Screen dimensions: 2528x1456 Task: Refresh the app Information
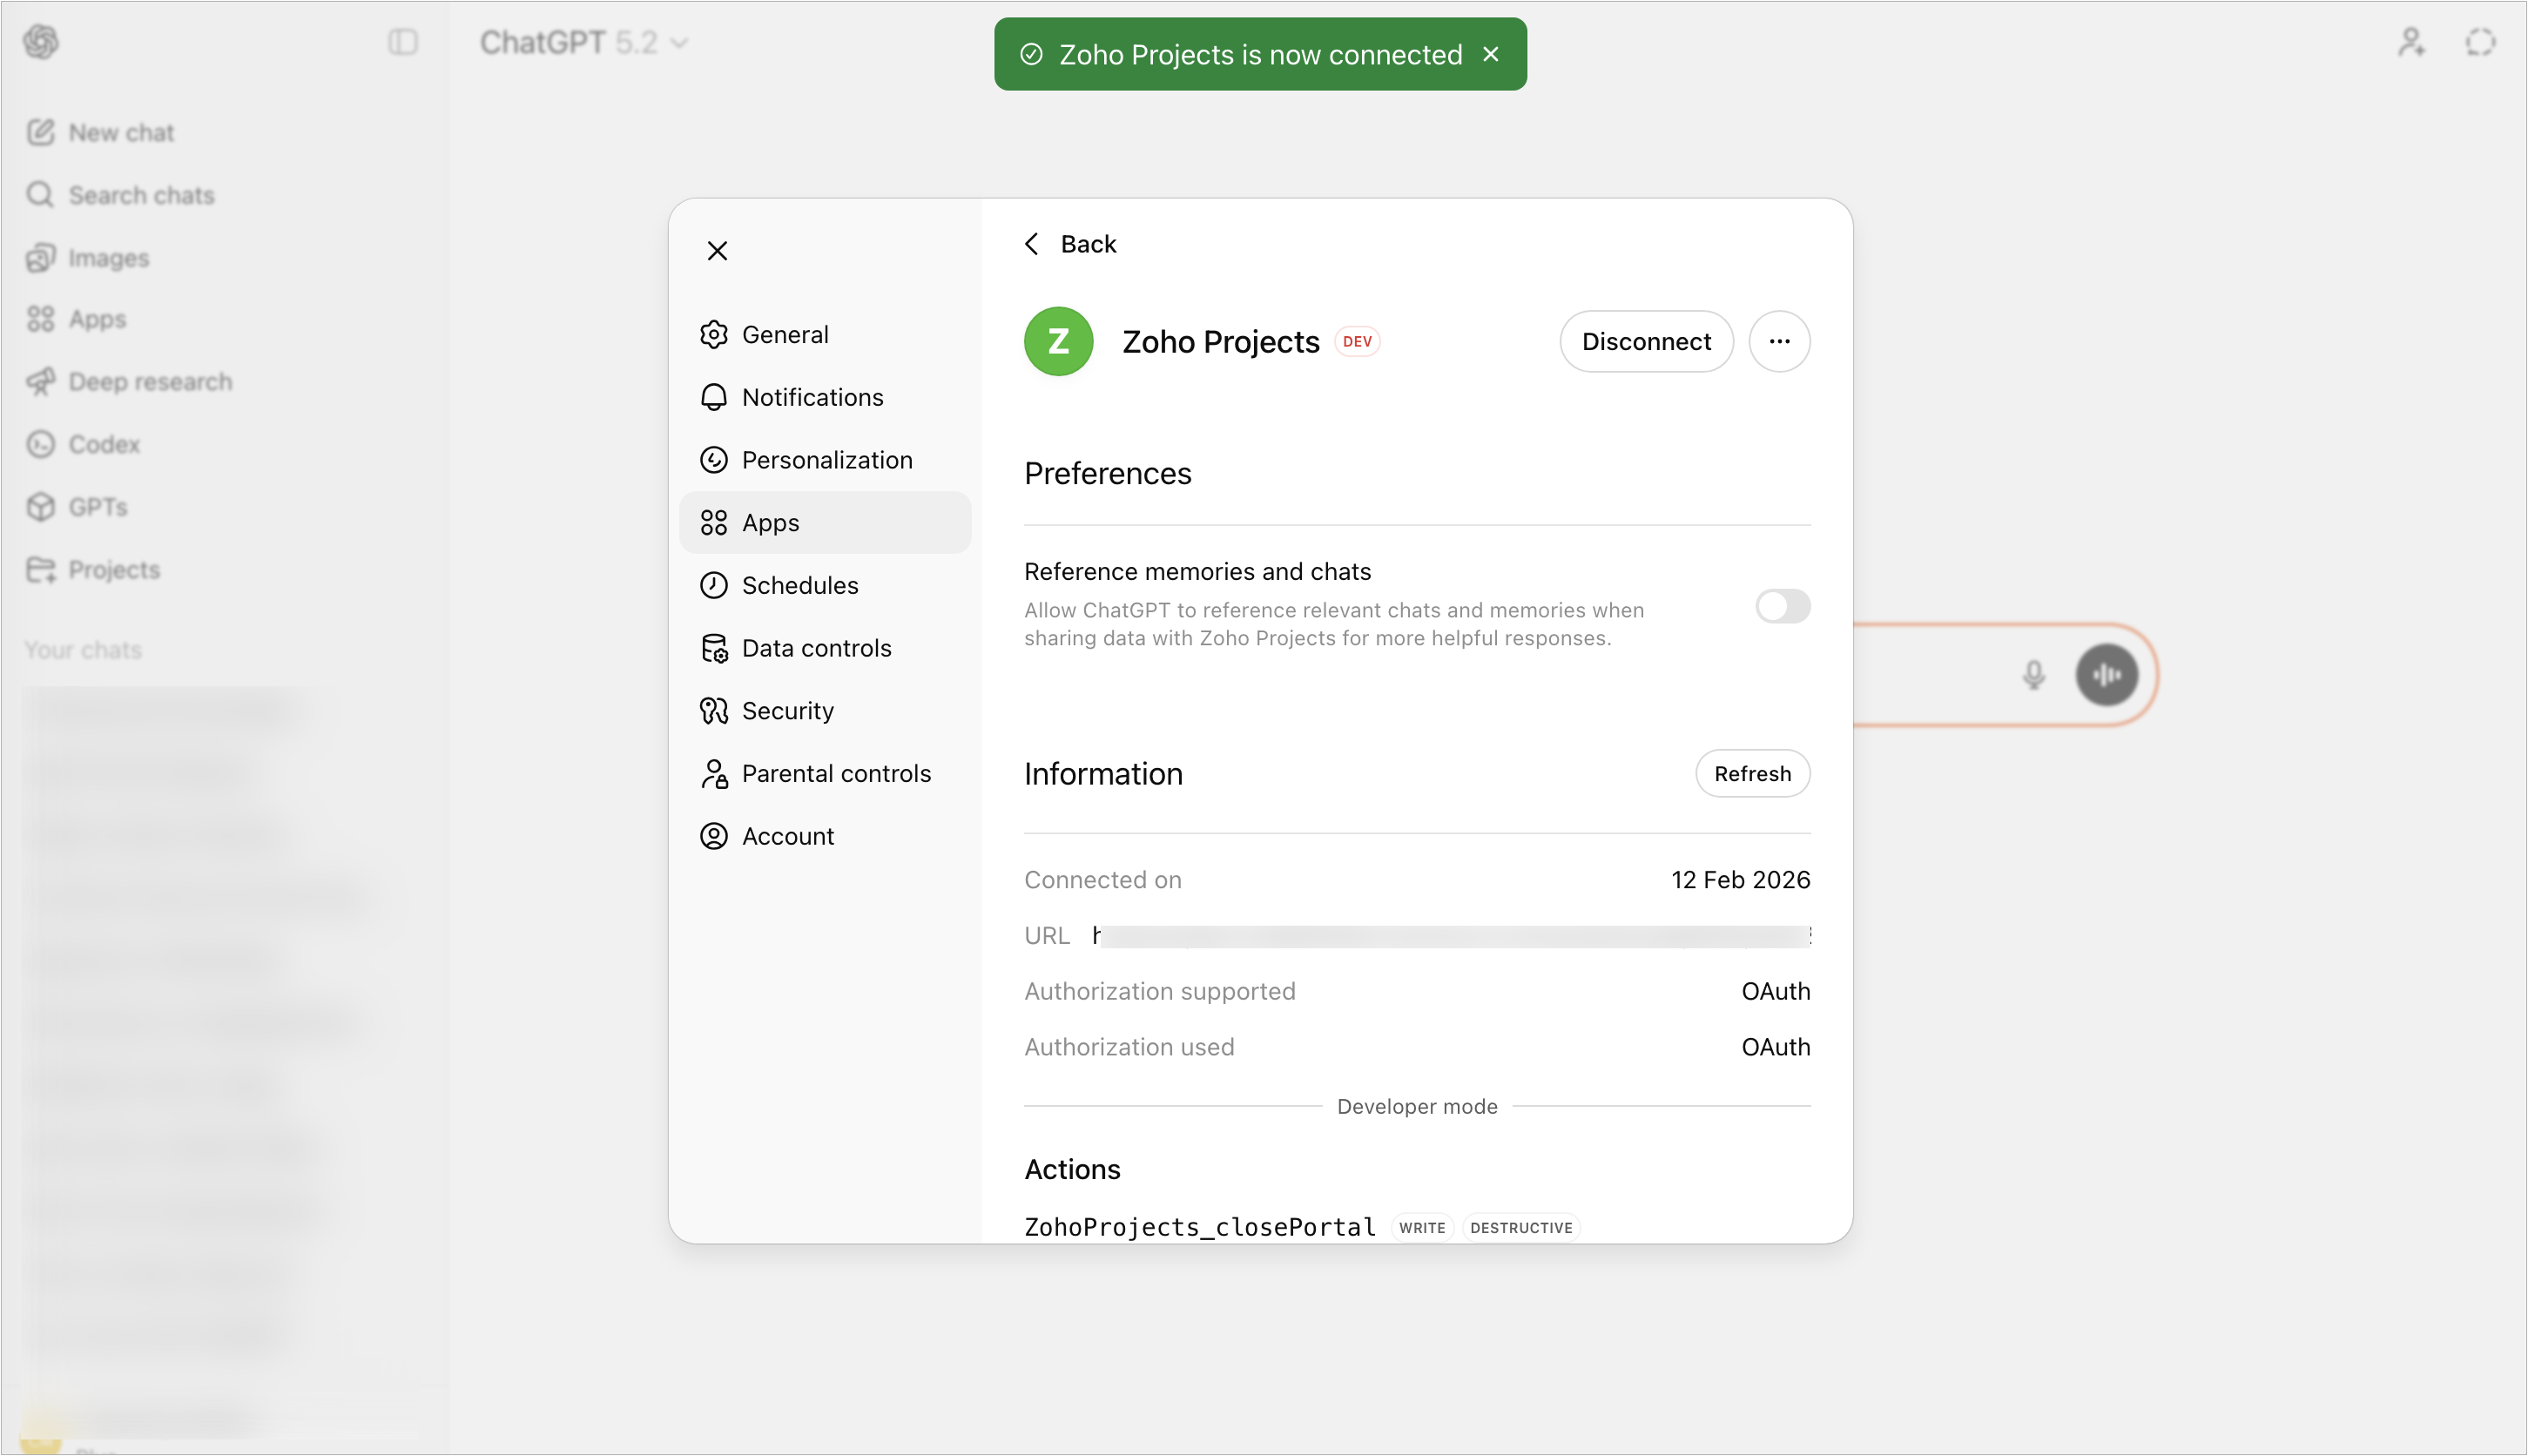1752,773
